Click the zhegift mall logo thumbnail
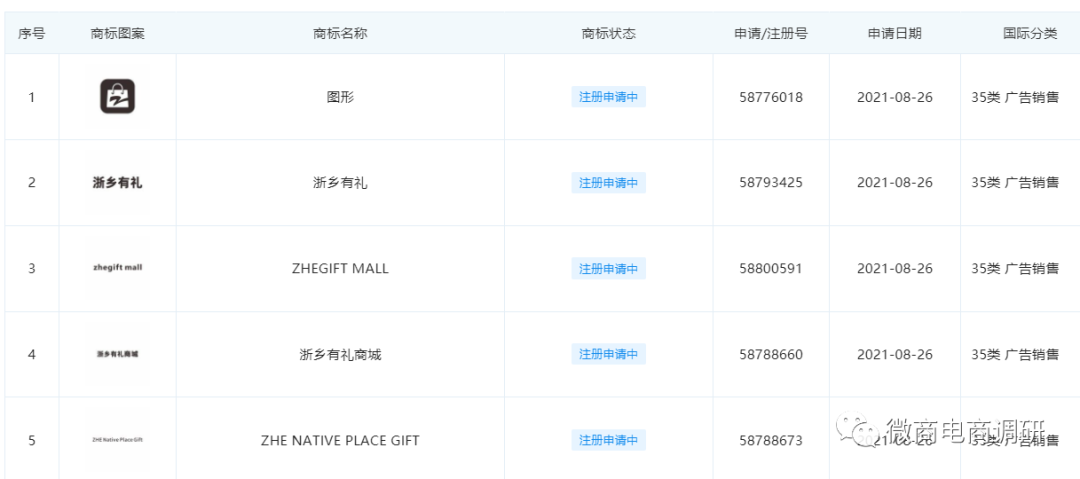 pos(117,268)
